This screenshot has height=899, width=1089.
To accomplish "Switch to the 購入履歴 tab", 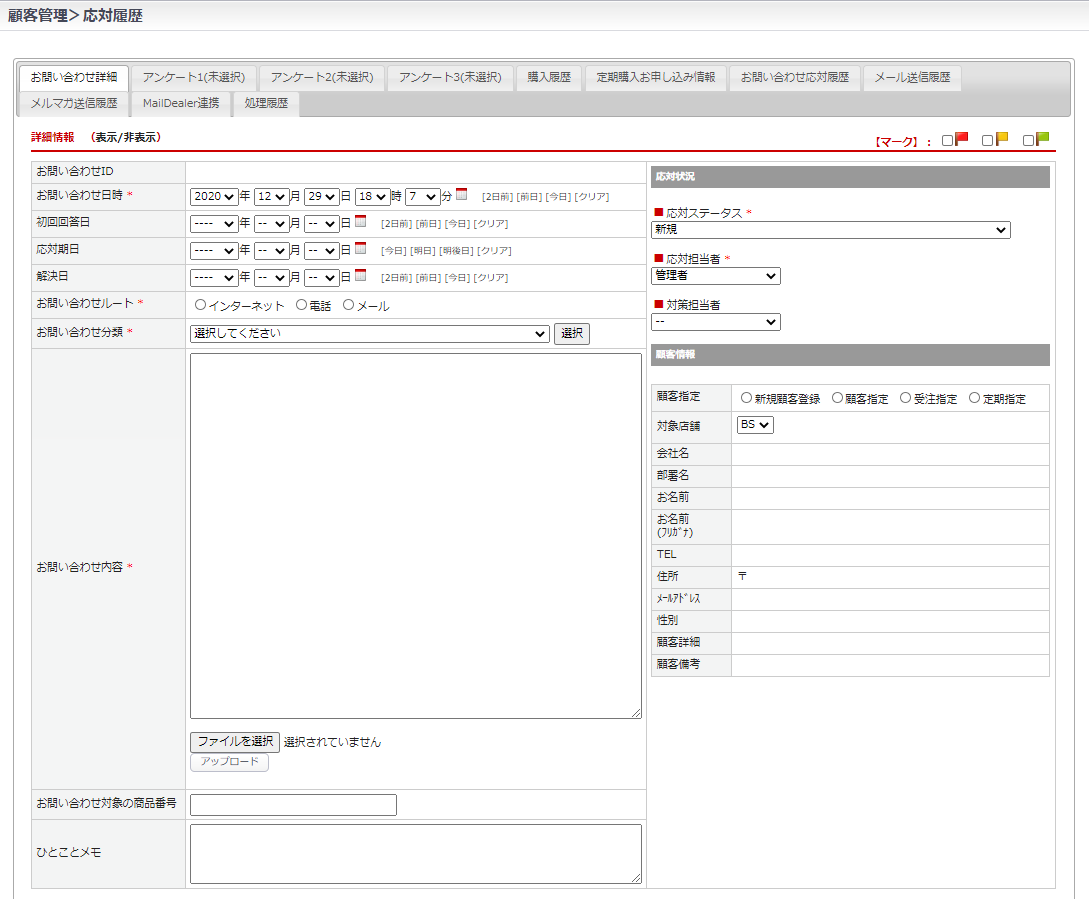I will pos(549,77).
